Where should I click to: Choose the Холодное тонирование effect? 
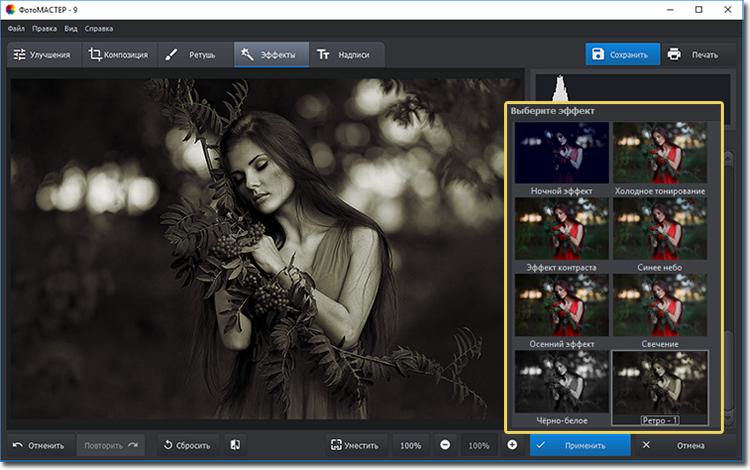click(x=659, y=153)
